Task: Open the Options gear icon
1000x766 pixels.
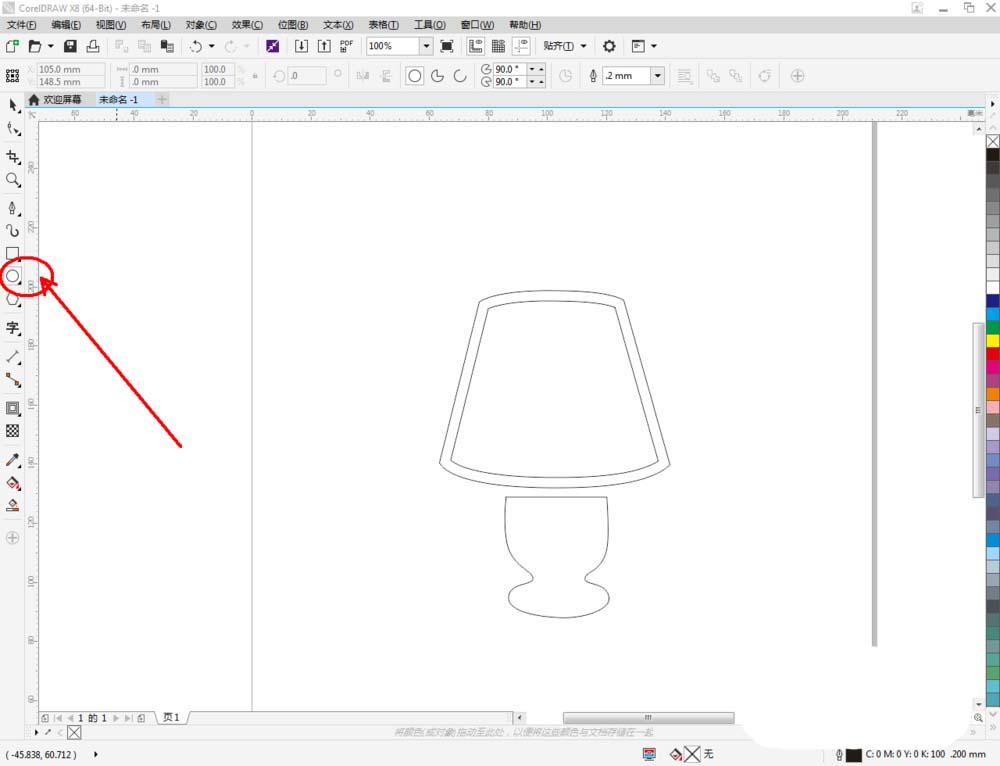Action: click(x=609, y=46)
